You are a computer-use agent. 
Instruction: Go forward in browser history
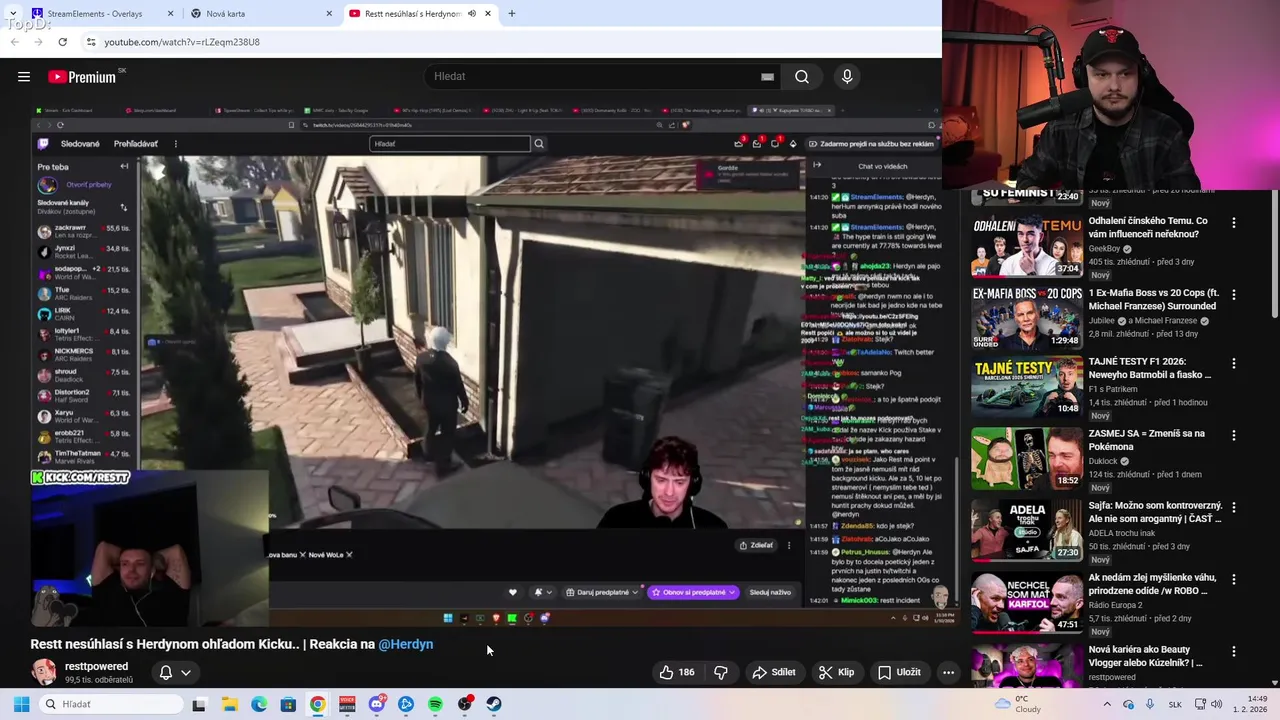[38, 42]
